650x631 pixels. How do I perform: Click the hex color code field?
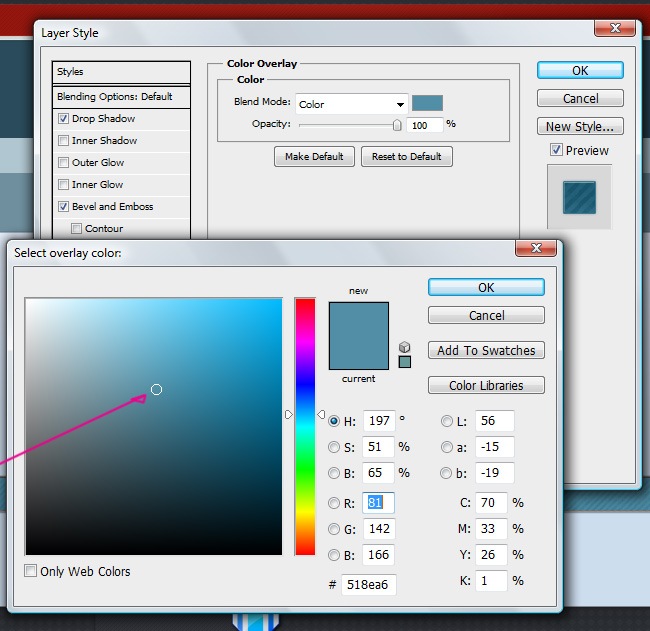click(x=368, y=585)
